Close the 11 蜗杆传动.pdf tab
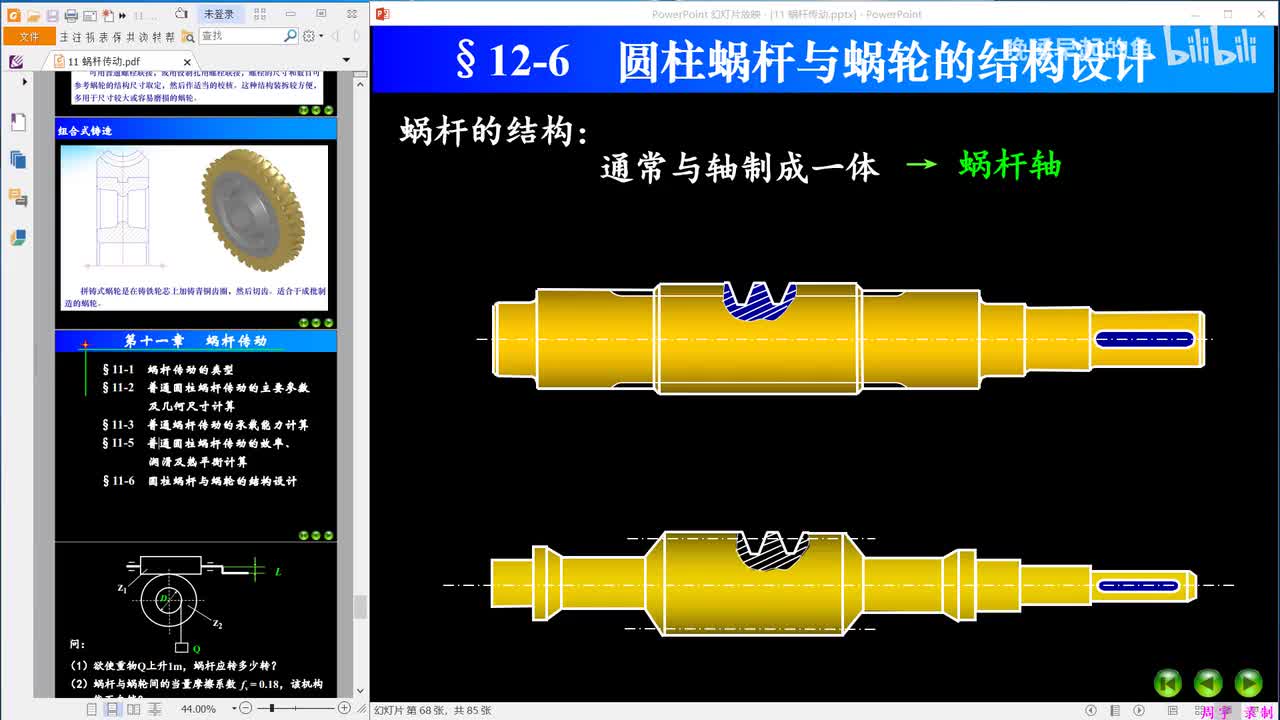The image size is (1280, 720). point(187,62)
